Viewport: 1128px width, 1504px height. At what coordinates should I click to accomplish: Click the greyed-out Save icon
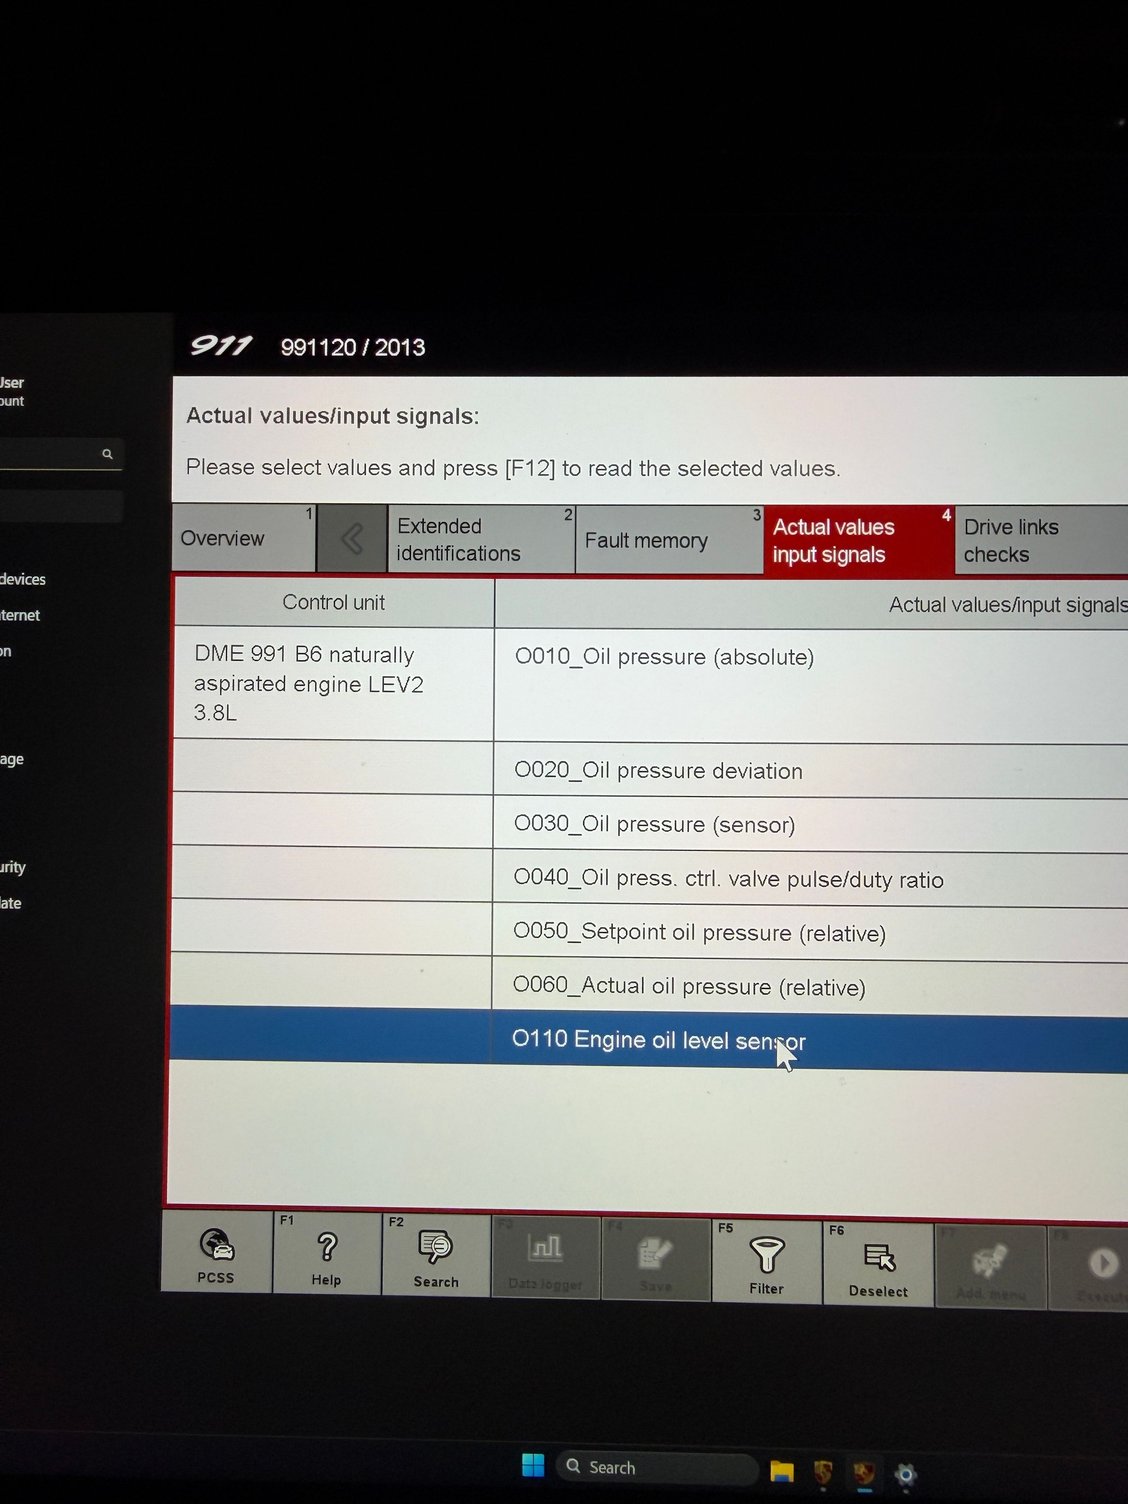tap(655, 1262)
